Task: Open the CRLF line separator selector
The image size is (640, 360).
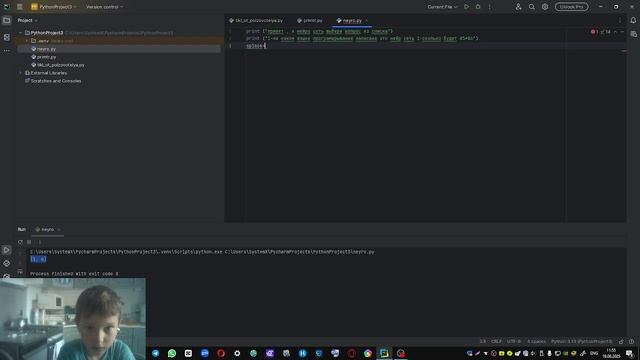Action: pyautogui.click(x=496, y=341)
